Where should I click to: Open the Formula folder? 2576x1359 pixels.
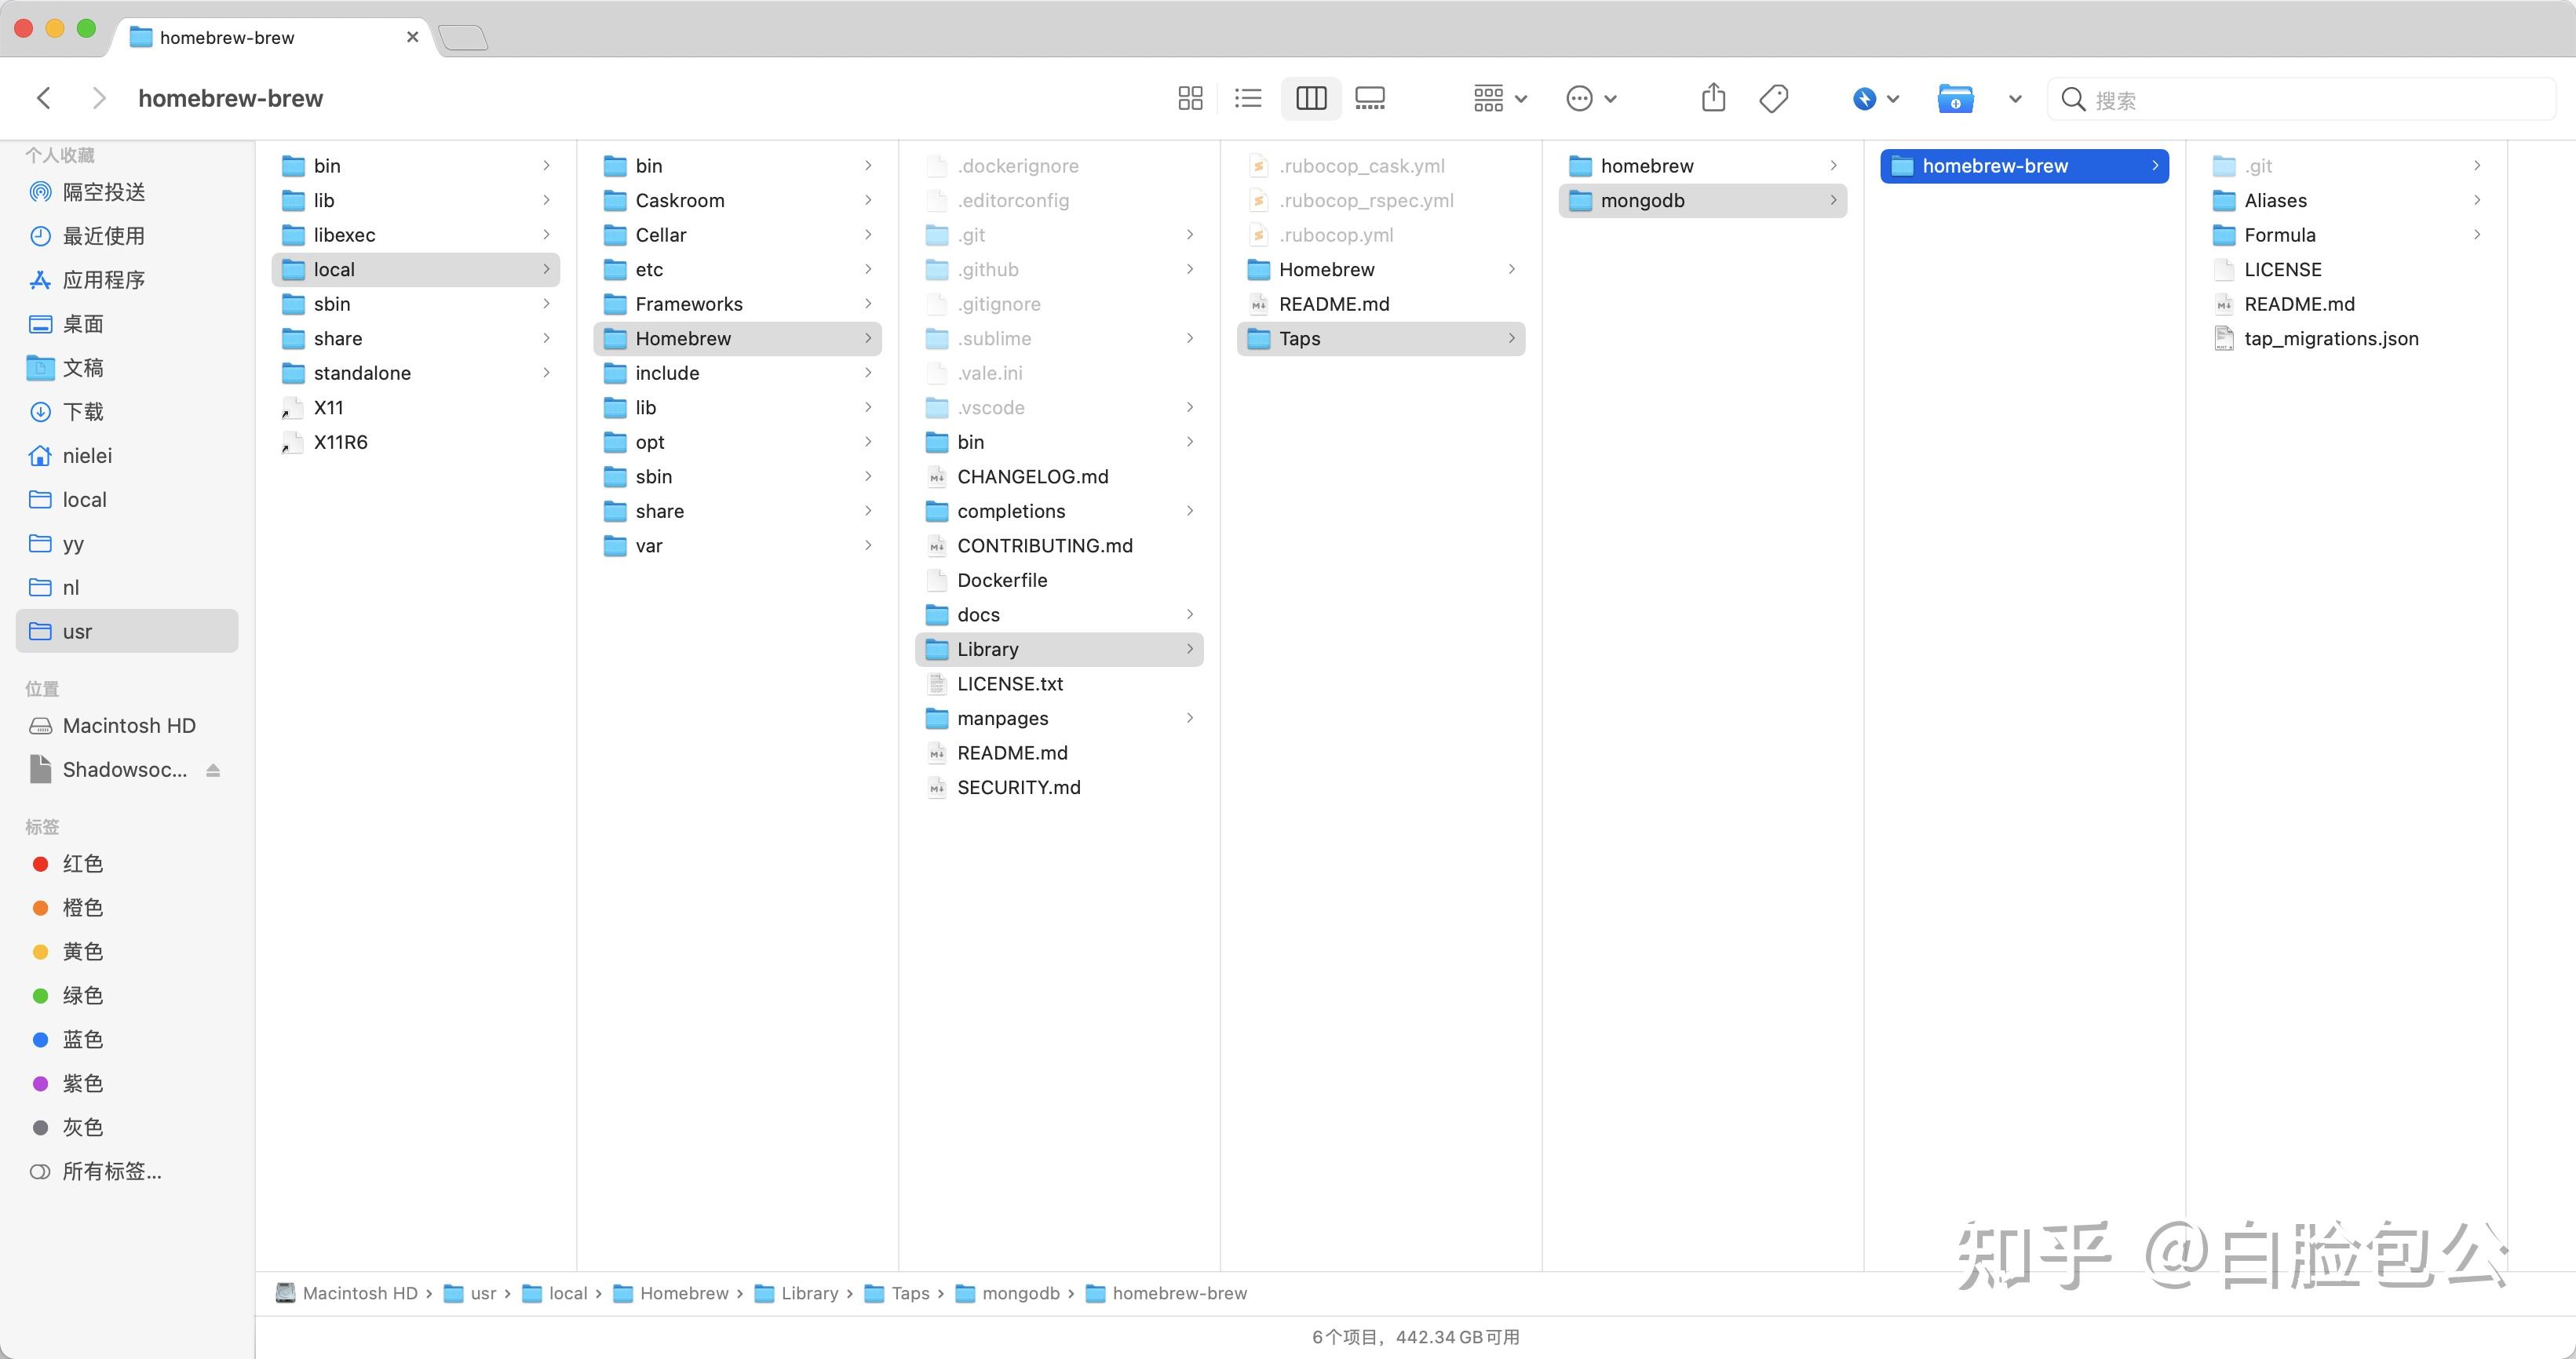[2279, 235]
